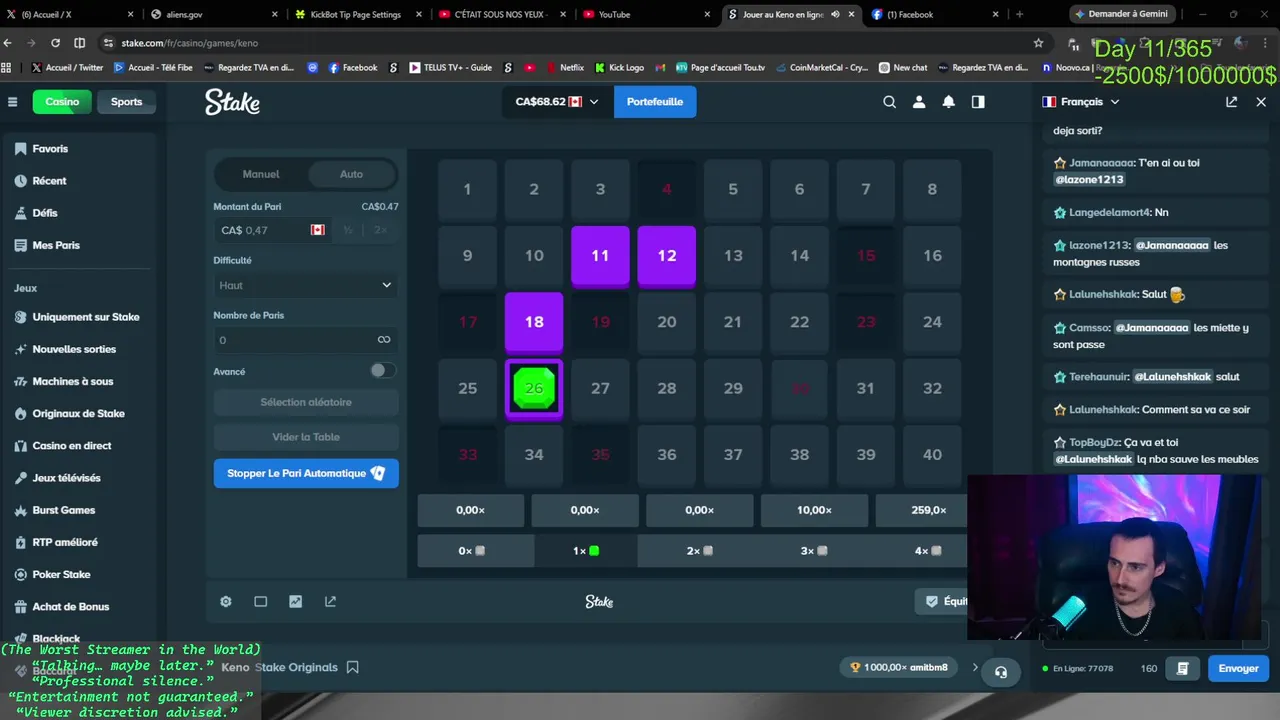Deselect the green hit tile 26
The height and width of the screenshot is (720, 1280).
pyautogui.click(x=534, y=388)
